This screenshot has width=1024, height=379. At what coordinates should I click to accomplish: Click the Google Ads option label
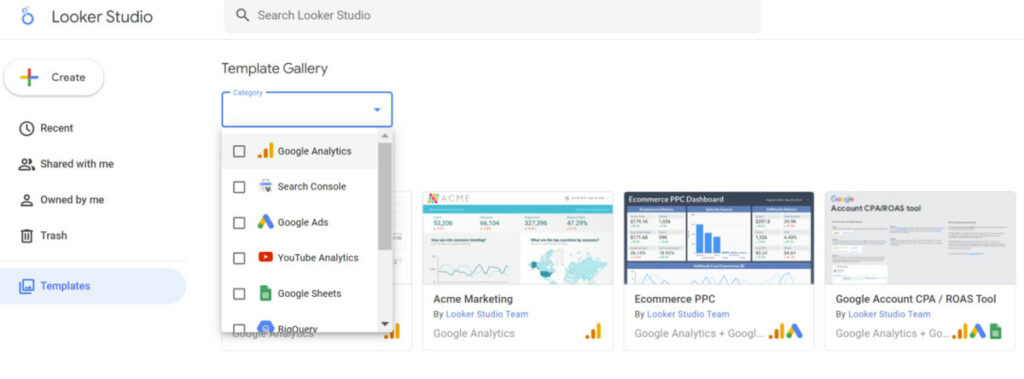303,222
